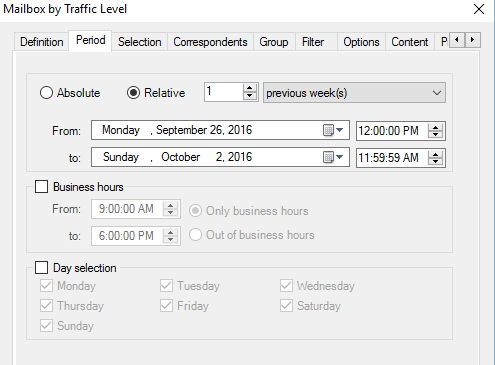Image resolution: width=495 pixels, height=365 pixels.
Task: Toggle the Wednesday checkbox
Action: tap(286, 286)
